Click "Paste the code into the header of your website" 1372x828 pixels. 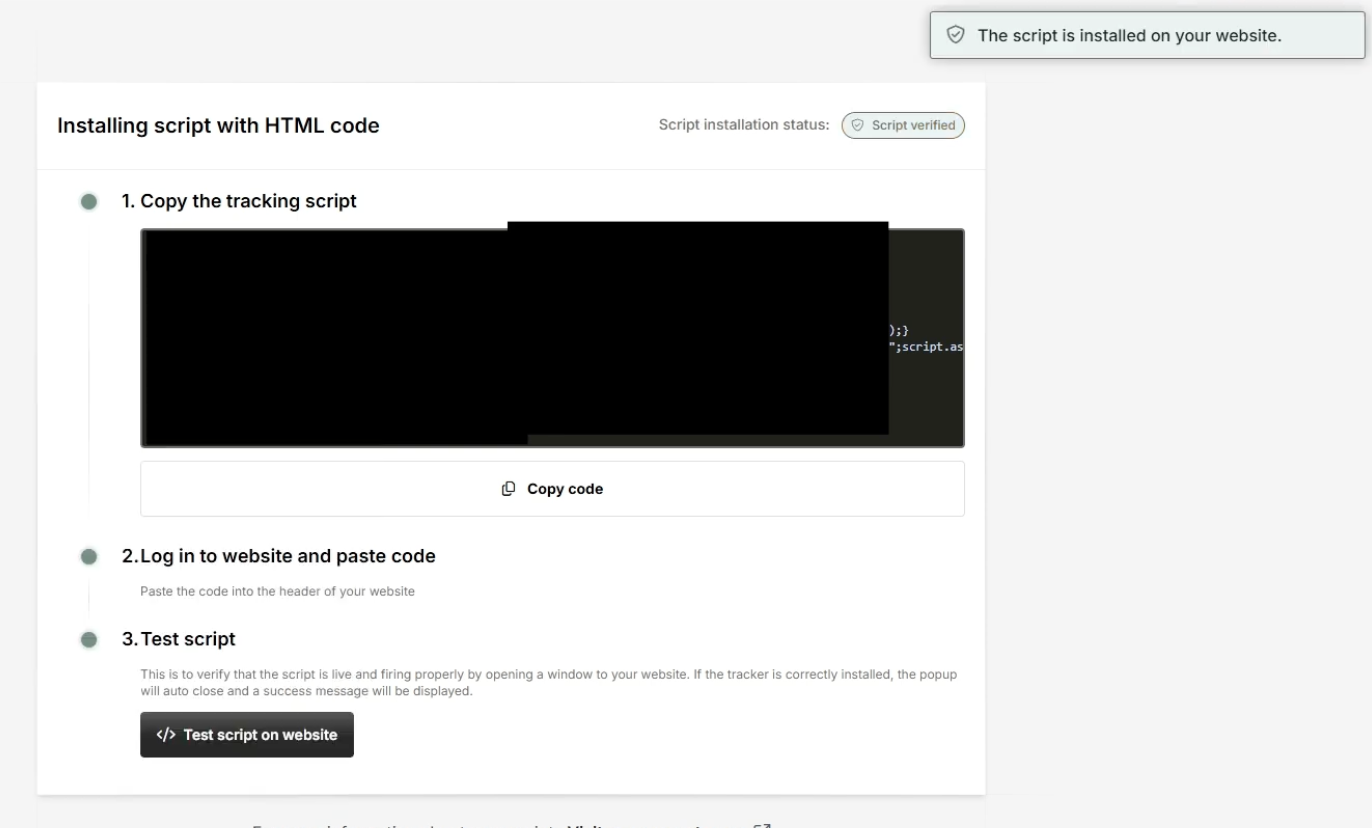tap(277, 591)
